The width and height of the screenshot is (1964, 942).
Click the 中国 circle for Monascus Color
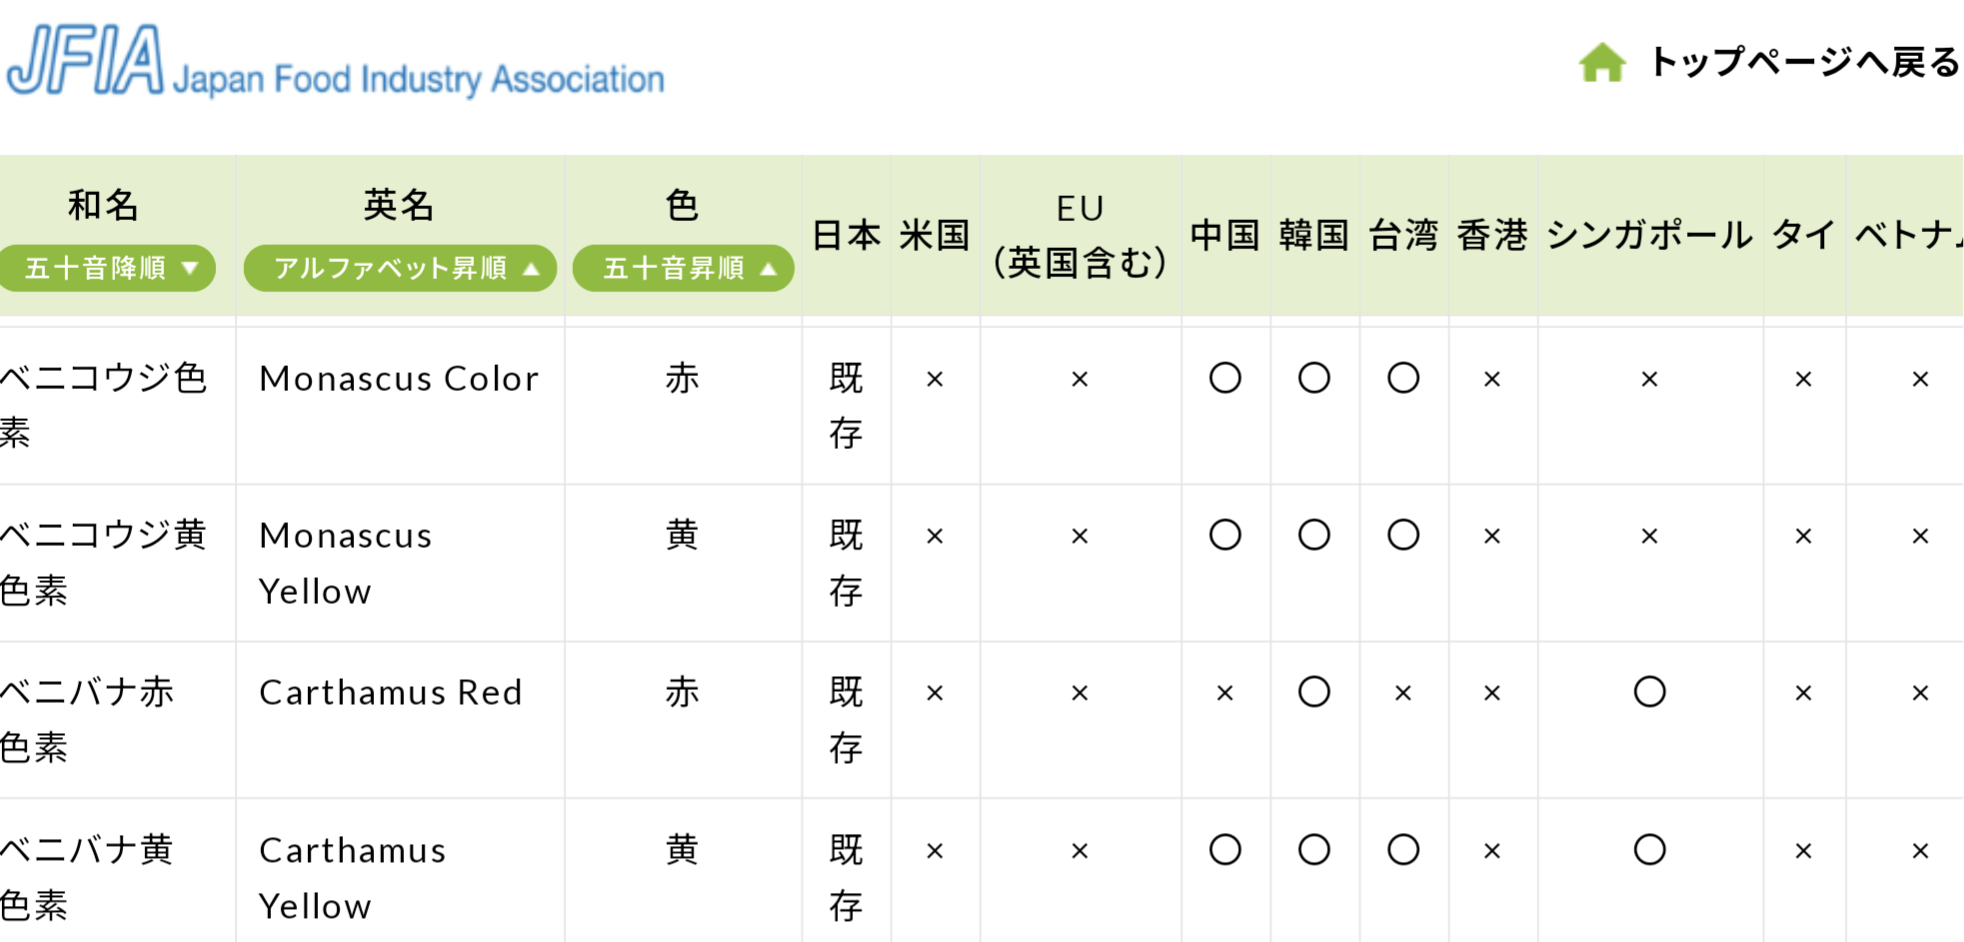(x=1225, y=378)
